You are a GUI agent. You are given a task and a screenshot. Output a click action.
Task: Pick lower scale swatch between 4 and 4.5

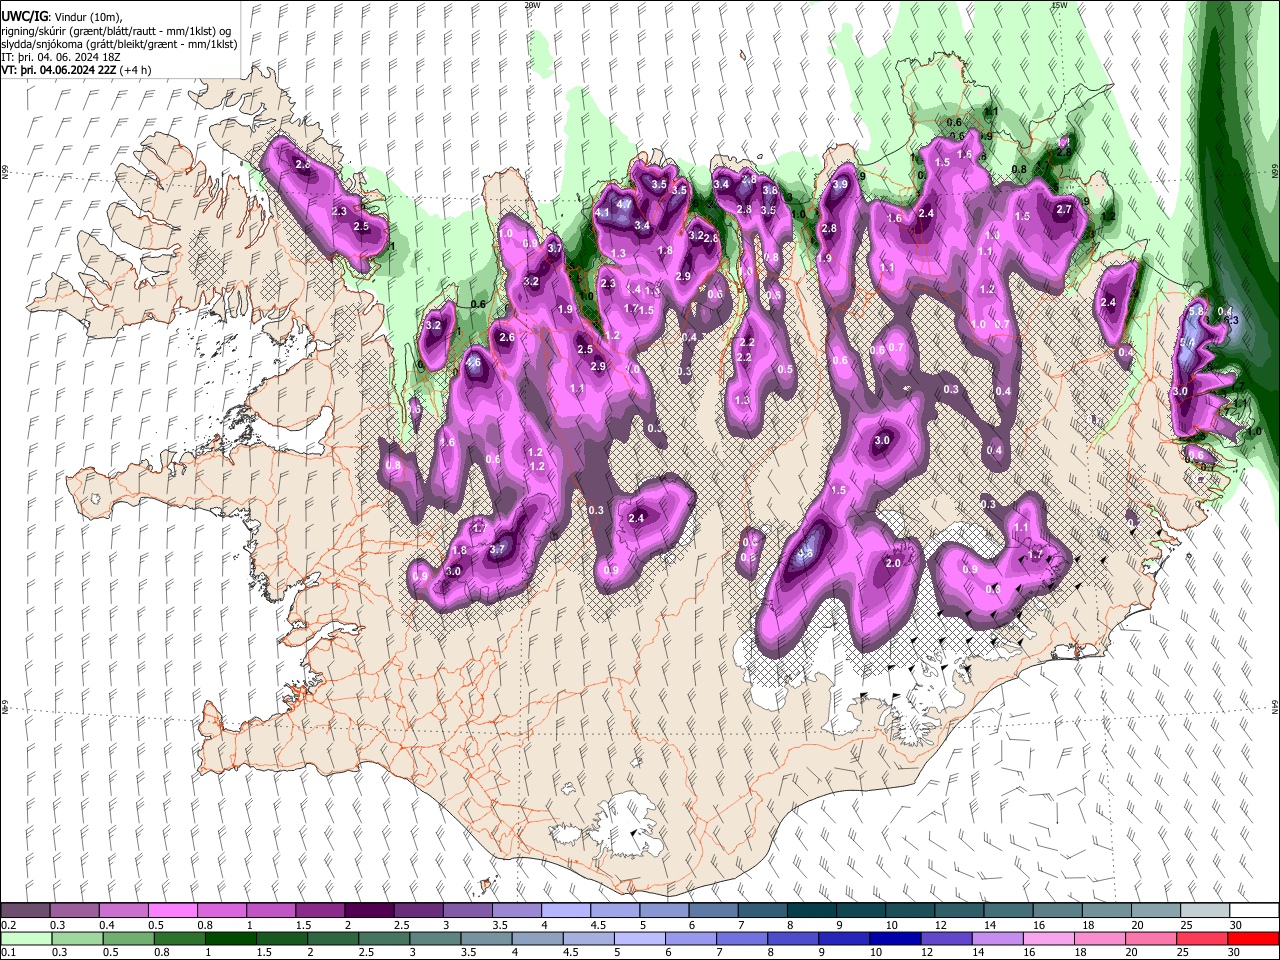[x=536, y=938]
